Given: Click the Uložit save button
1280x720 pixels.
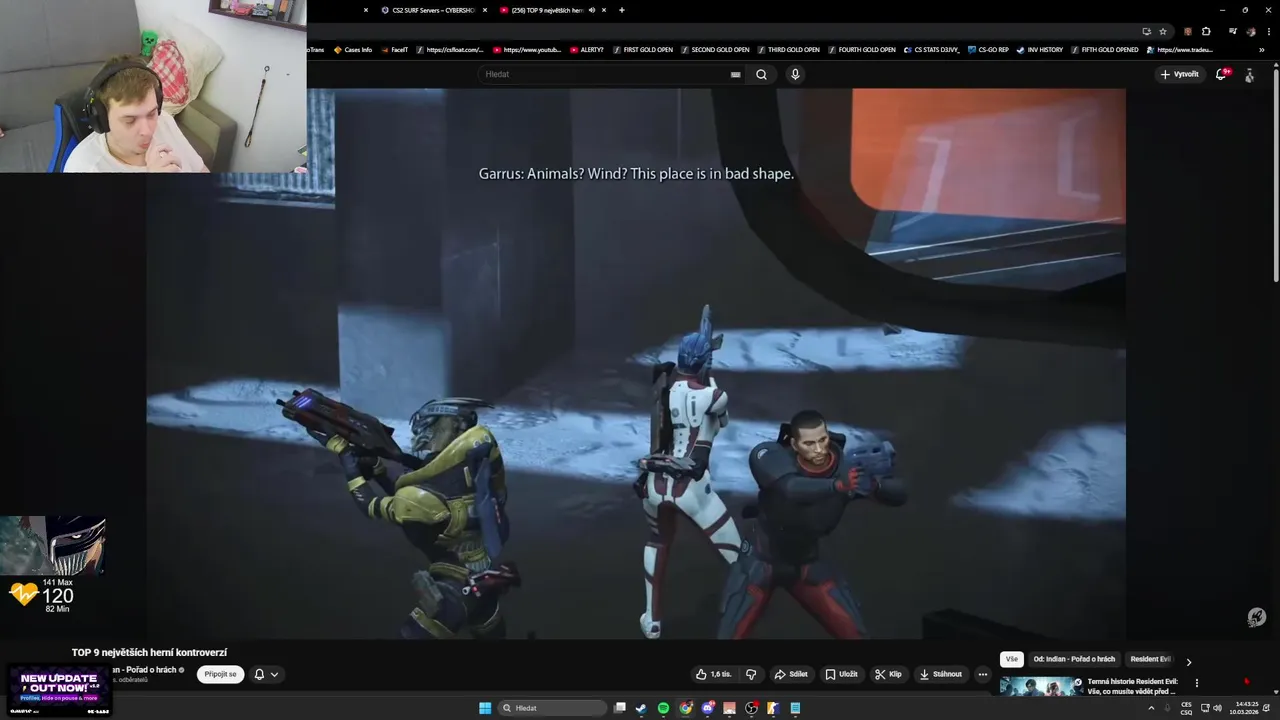Looking at the screenshot, I should (841, 674).
